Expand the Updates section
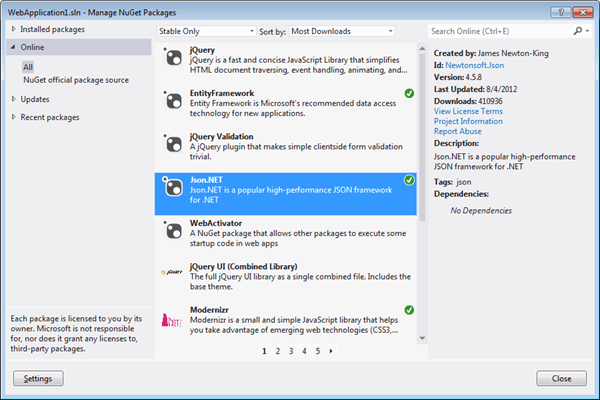 point(13,99)
